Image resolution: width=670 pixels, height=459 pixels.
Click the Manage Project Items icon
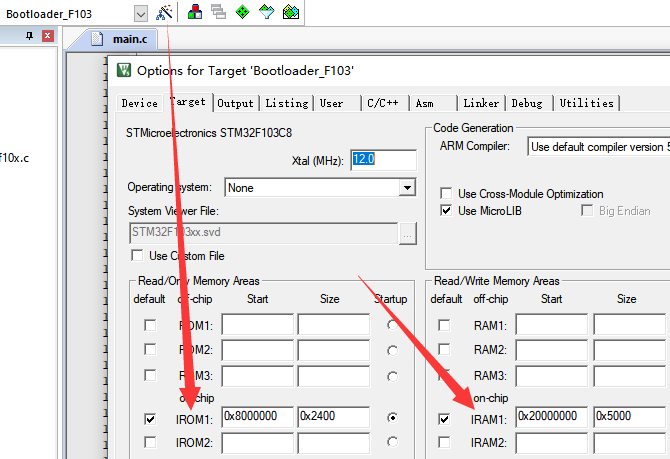195,12
